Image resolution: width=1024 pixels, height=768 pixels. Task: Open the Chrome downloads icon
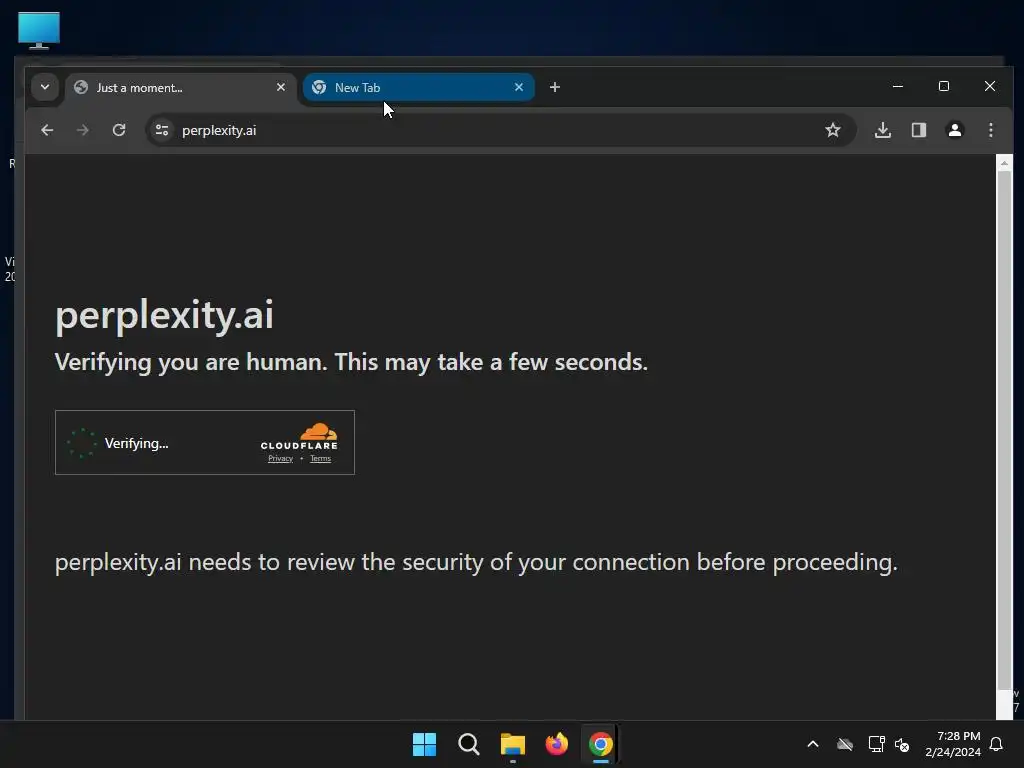(x=882, y=130)
